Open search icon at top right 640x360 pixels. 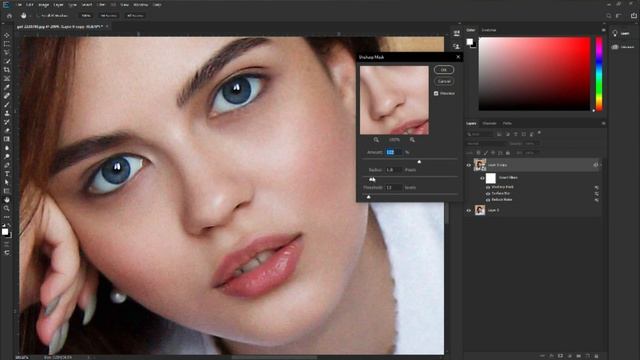[x=609, y=16]
